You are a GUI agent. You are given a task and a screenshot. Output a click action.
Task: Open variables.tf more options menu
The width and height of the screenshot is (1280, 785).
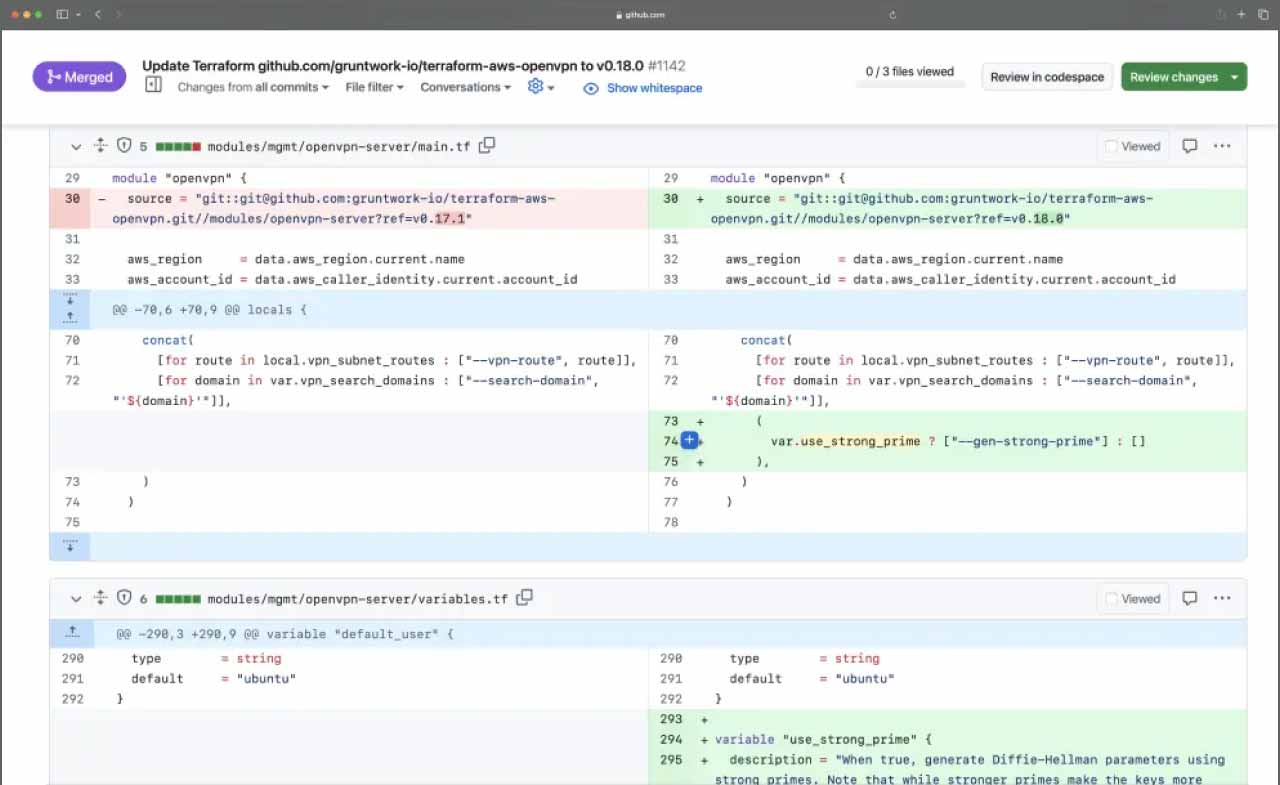(1222, 599)
